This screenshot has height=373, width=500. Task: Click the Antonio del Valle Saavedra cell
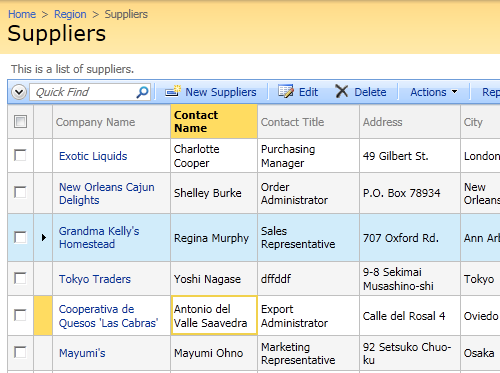click(214, 315)
